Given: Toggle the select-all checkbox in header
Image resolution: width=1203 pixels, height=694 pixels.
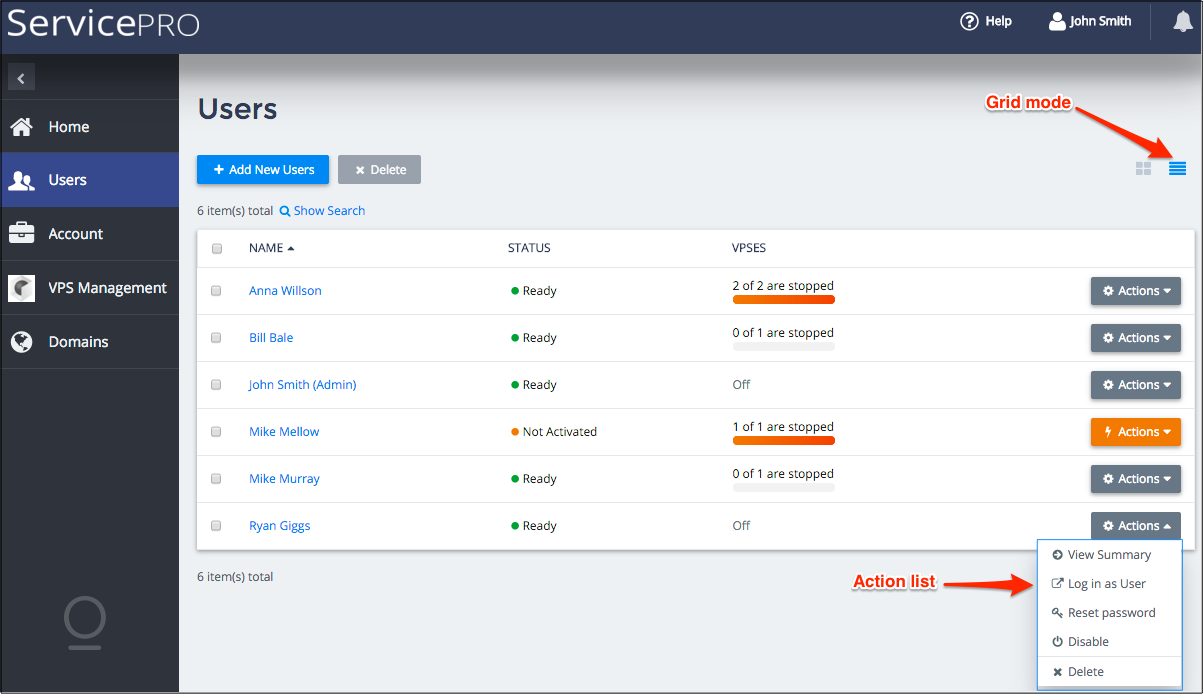Looking at the screenshot, I should pyautogui.click(x=216, y=249).
